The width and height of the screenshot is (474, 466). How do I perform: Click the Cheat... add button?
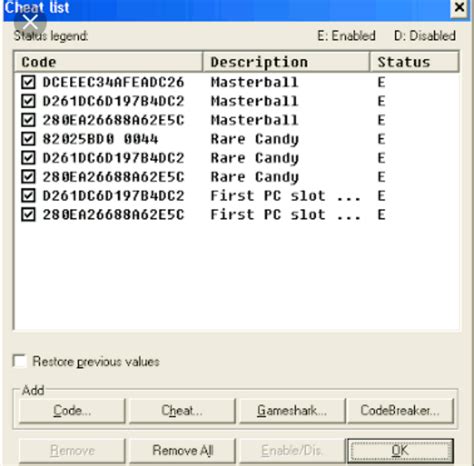182,411
